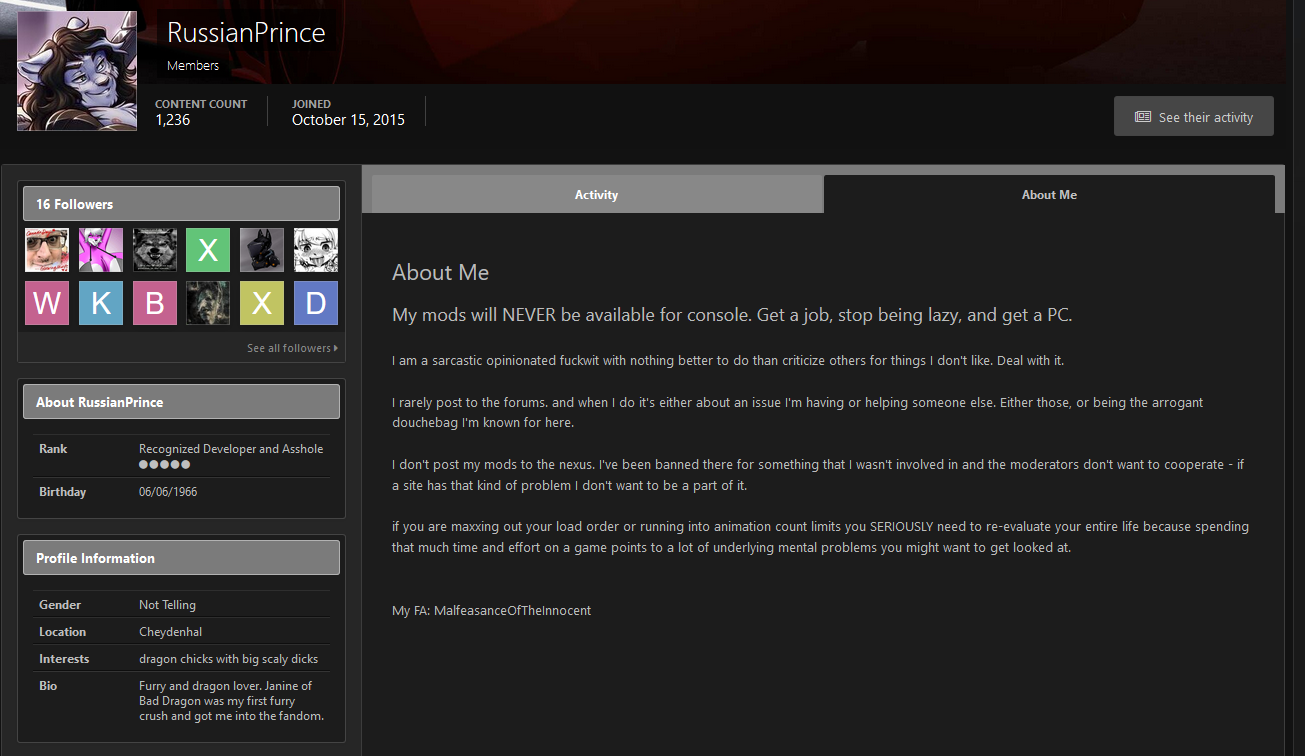
Task: Click the arrow next to See all followers
Action: coord(335,348)
